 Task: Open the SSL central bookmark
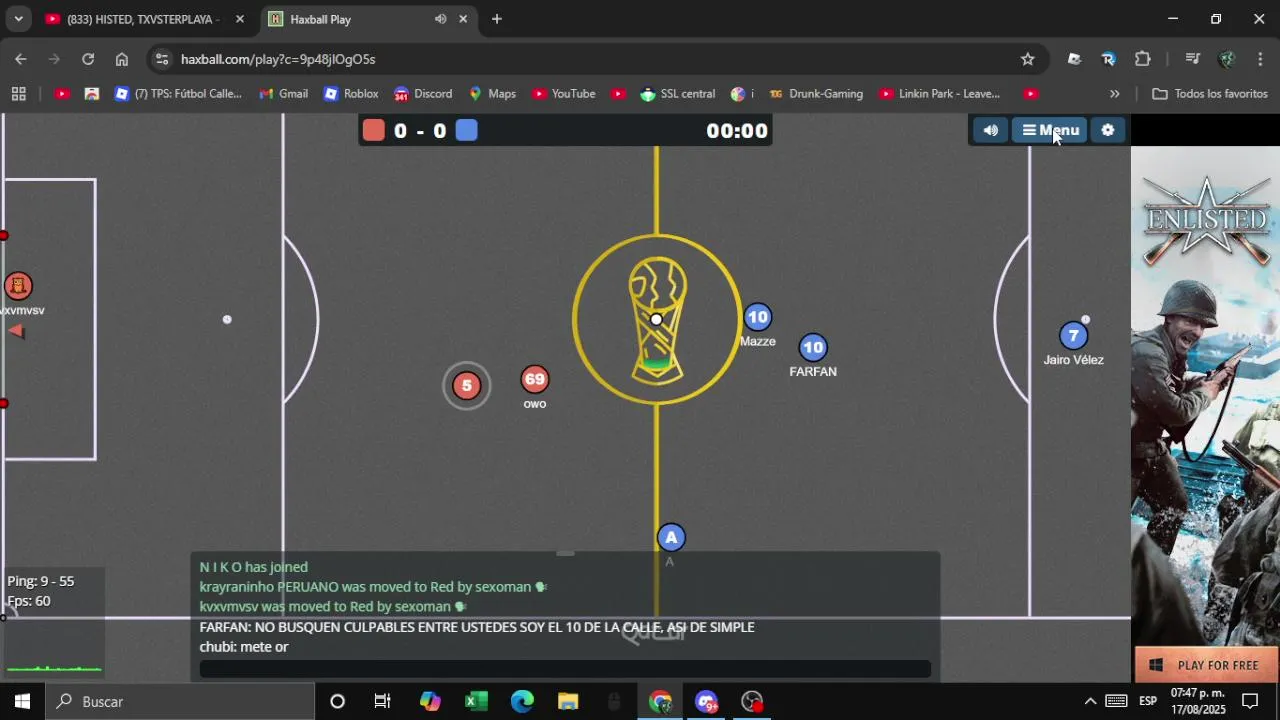(x=677, y=94)
